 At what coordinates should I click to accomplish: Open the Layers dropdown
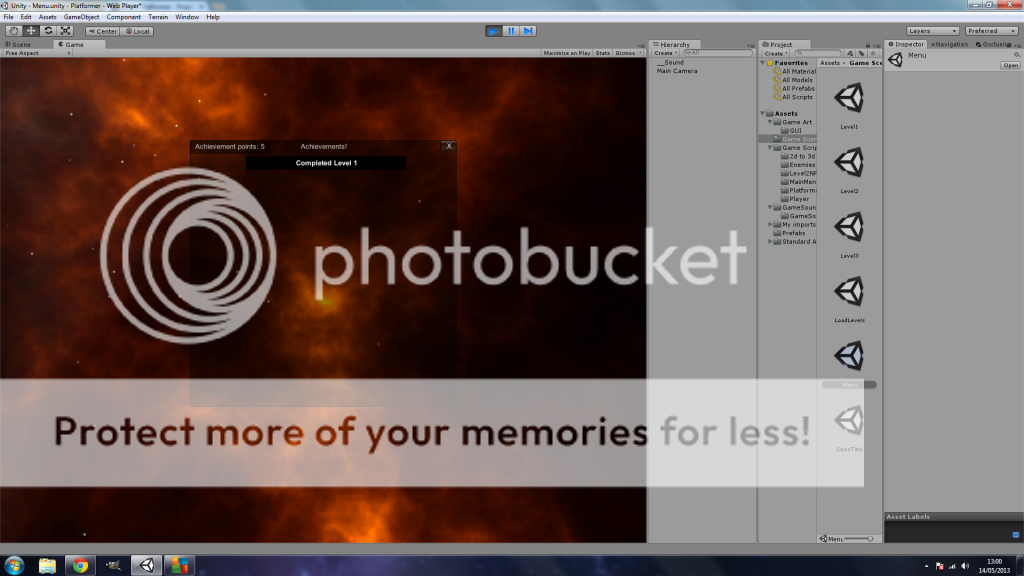(x=933, y=31)
